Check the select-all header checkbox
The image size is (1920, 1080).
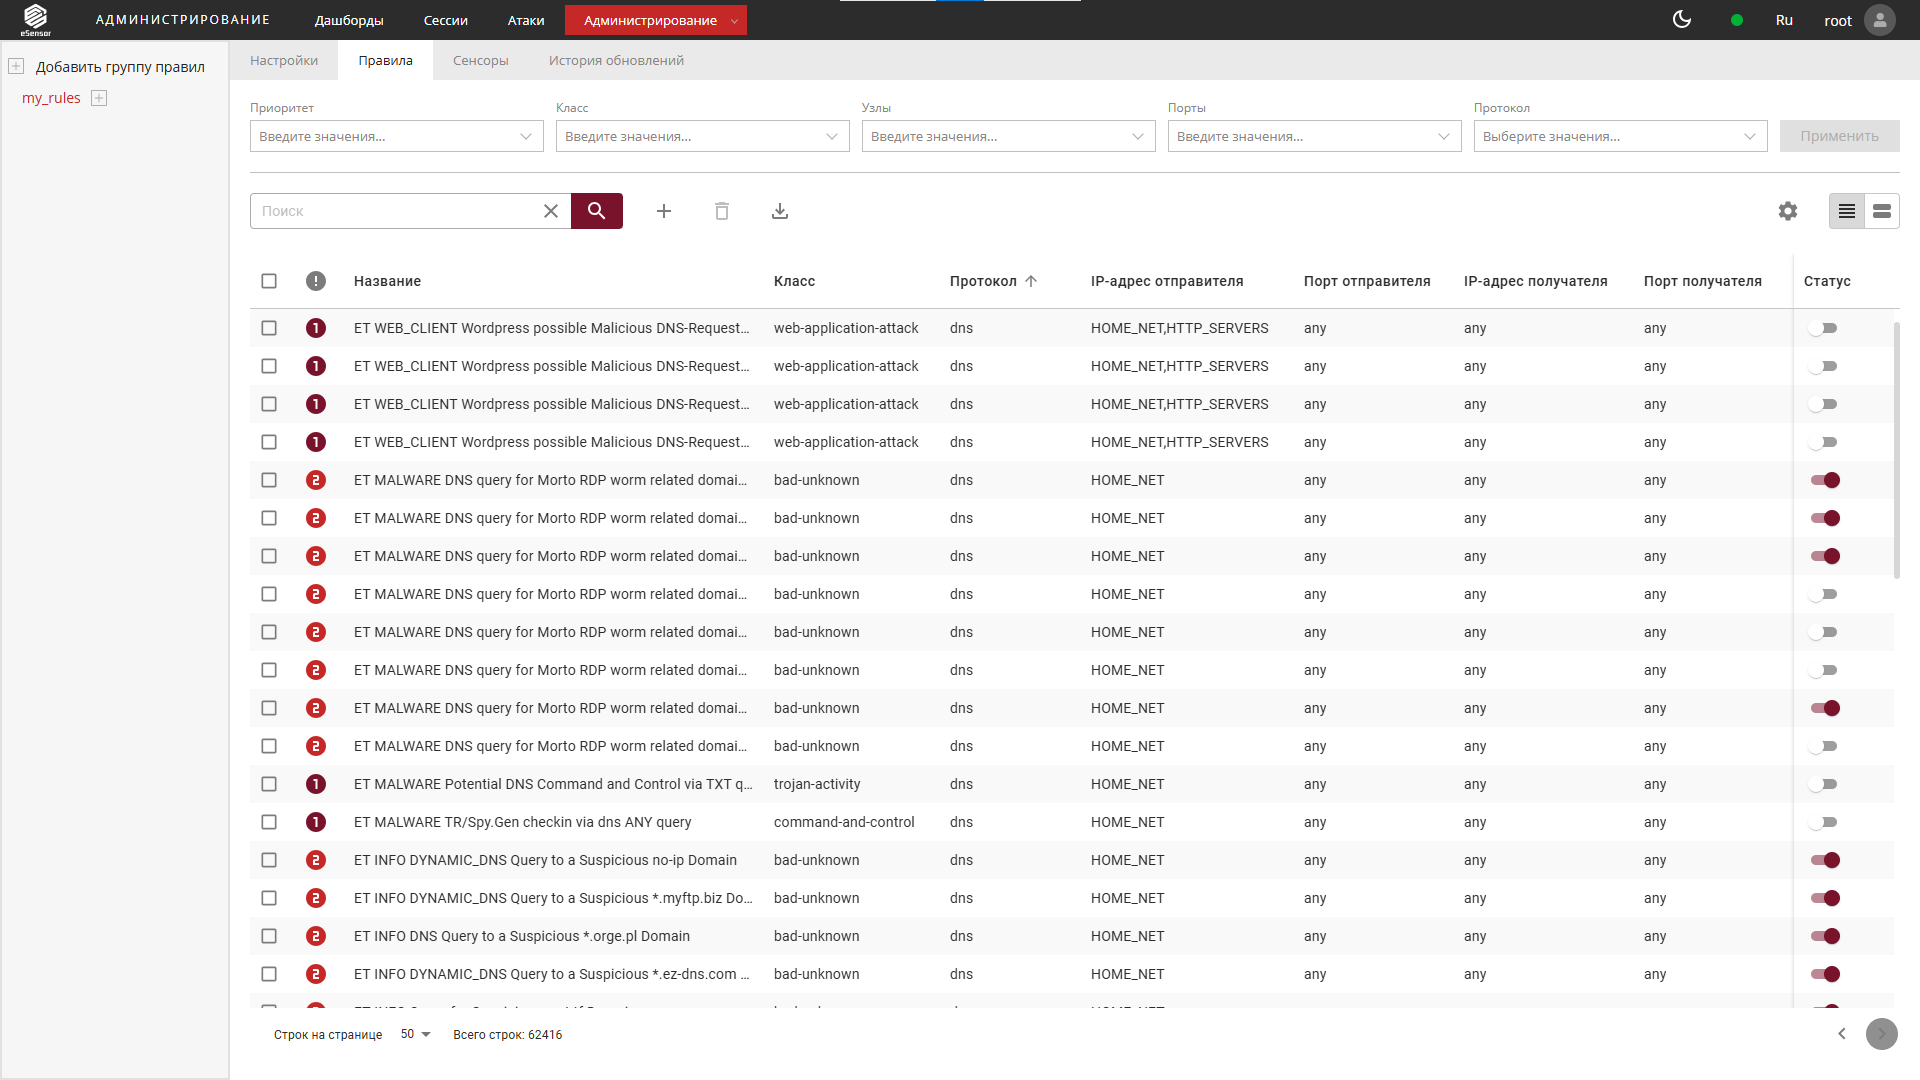[x=269, y=281]
